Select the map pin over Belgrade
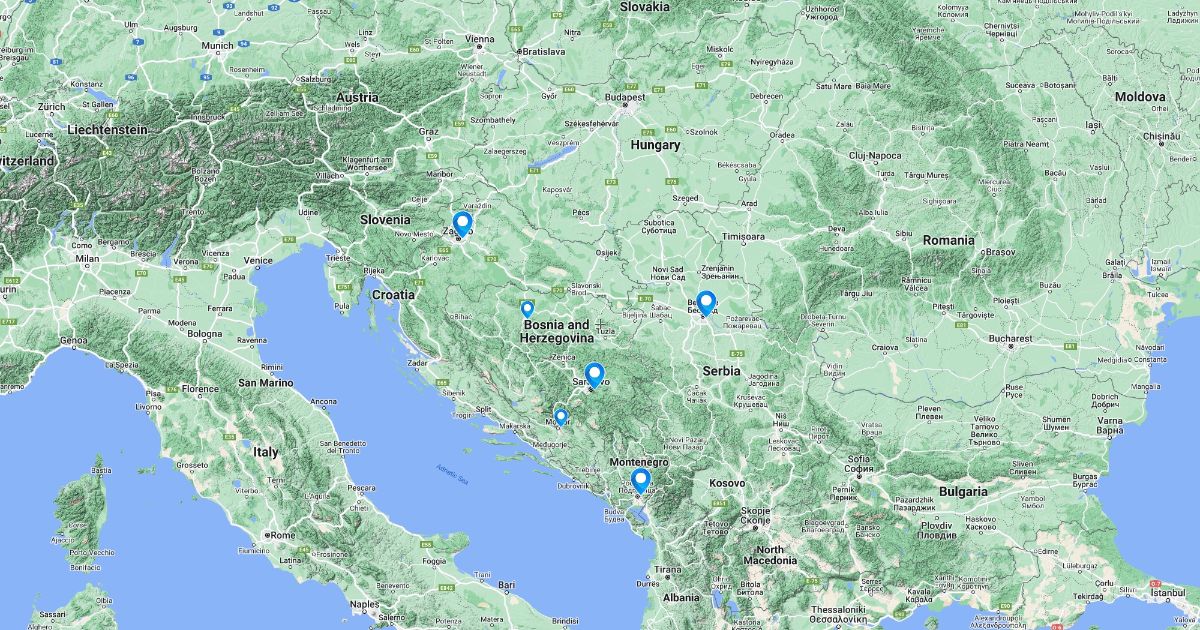Screen dimensions: 1200x630 click(x=706, y=303)
